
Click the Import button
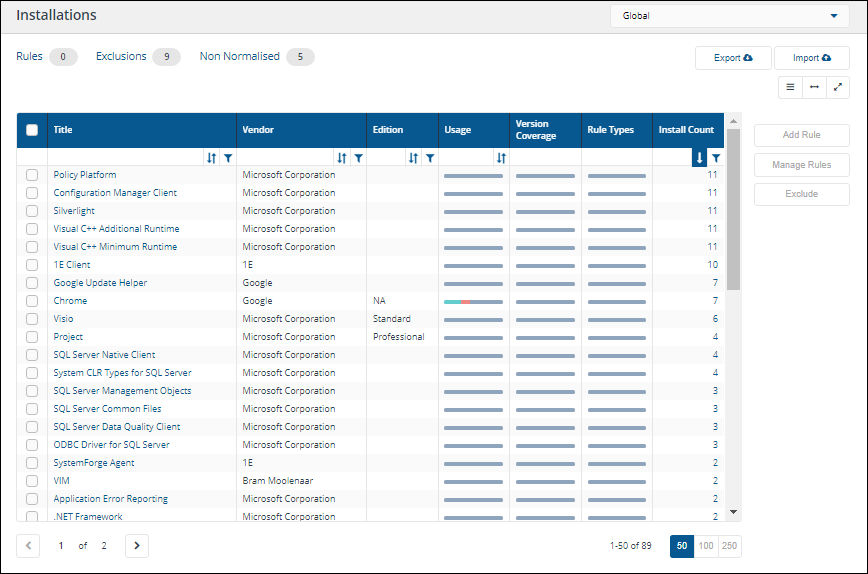point(811,58)
